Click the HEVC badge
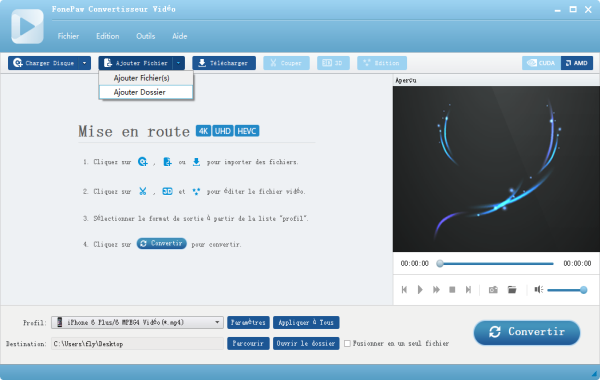Viewport: 600px width, 380px height. [247, 131]
